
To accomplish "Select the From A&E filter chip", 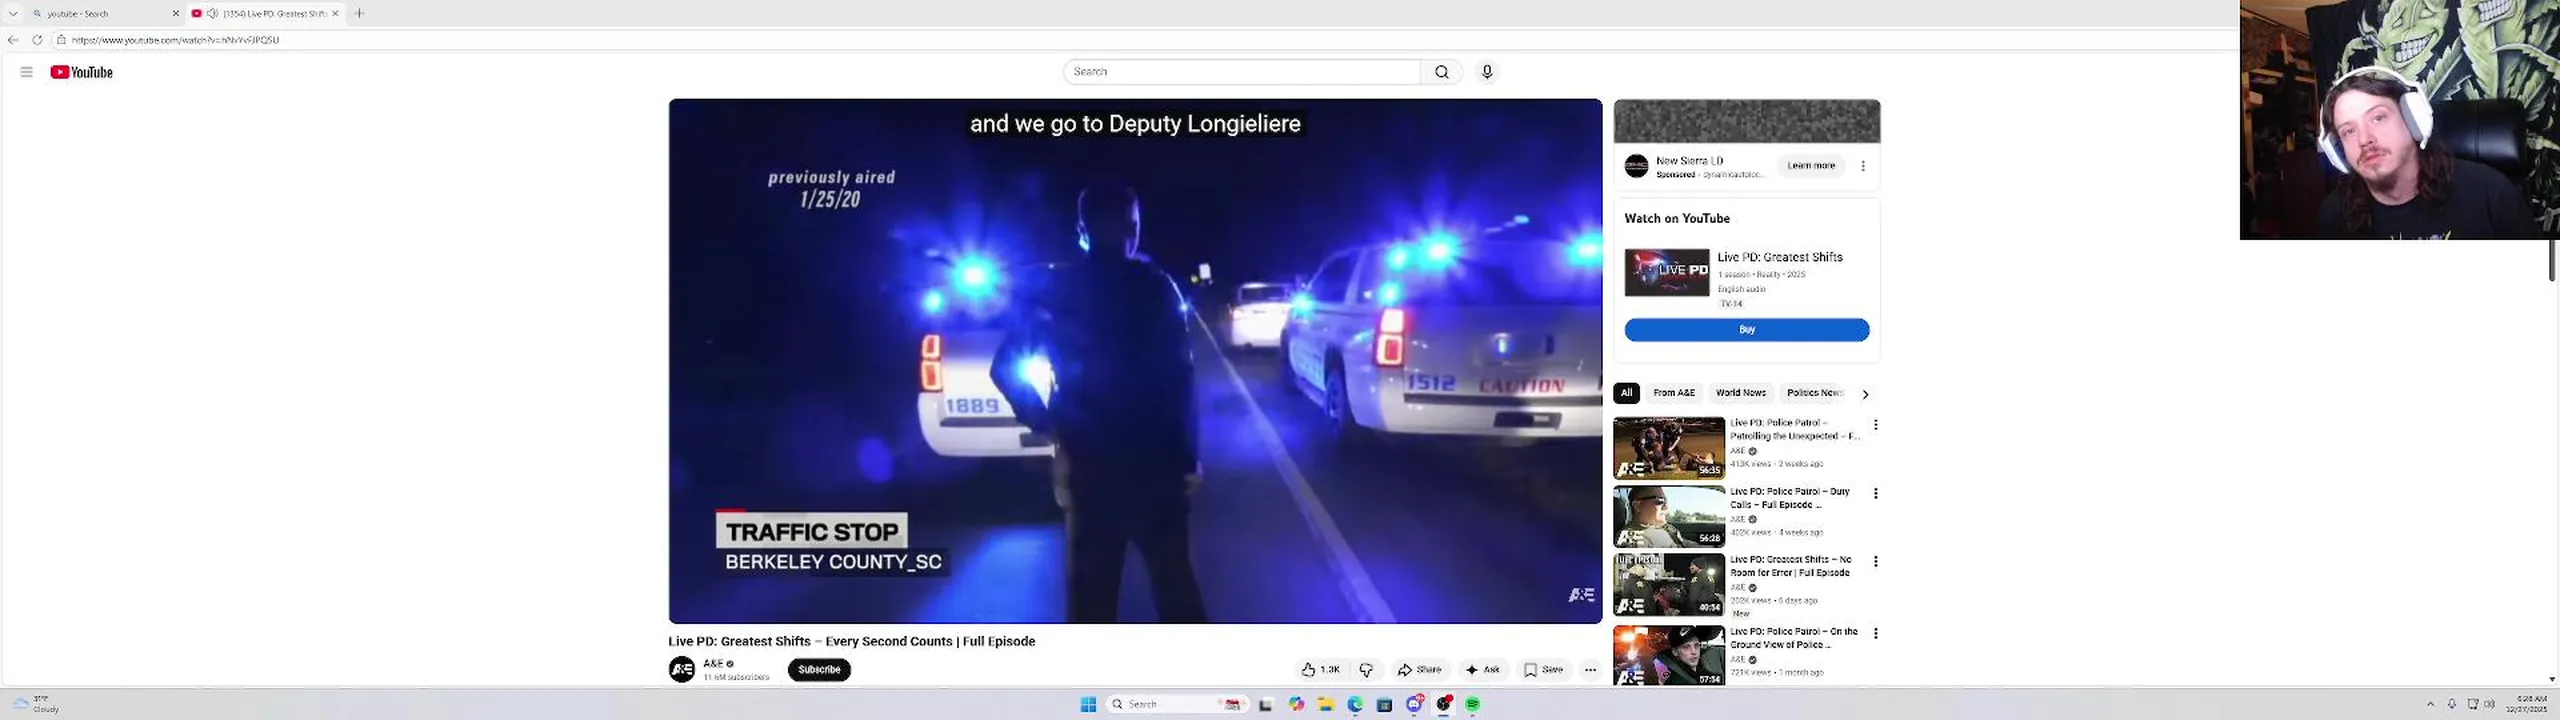I will 1674,393.
